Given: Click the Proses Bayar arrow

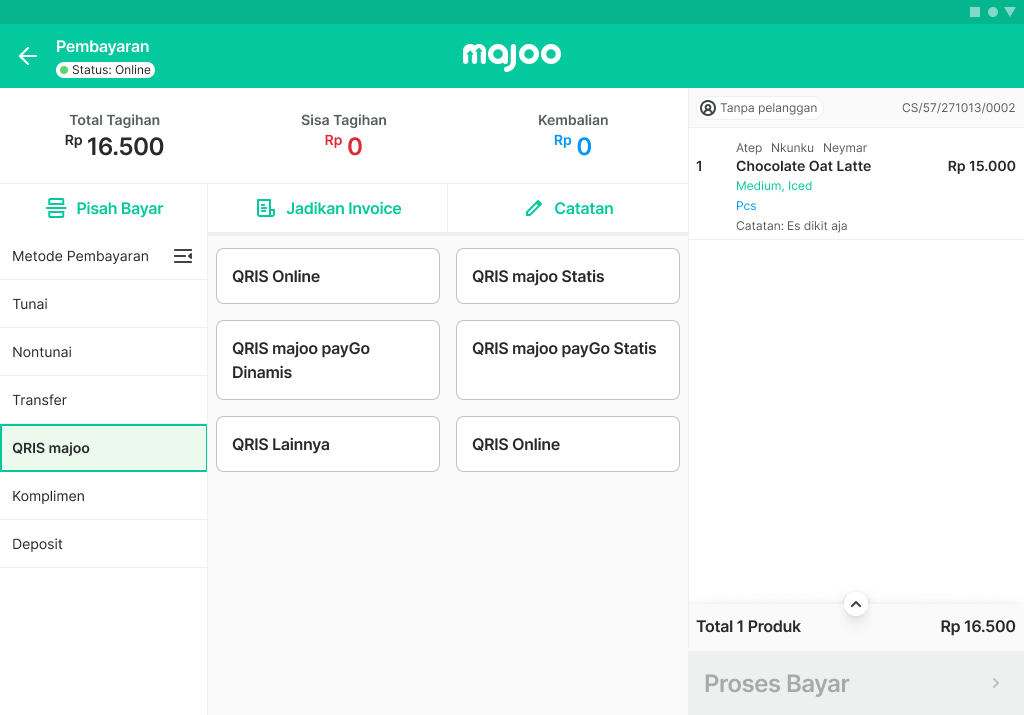Looking at the screenshot, I should tap(995, 683).
